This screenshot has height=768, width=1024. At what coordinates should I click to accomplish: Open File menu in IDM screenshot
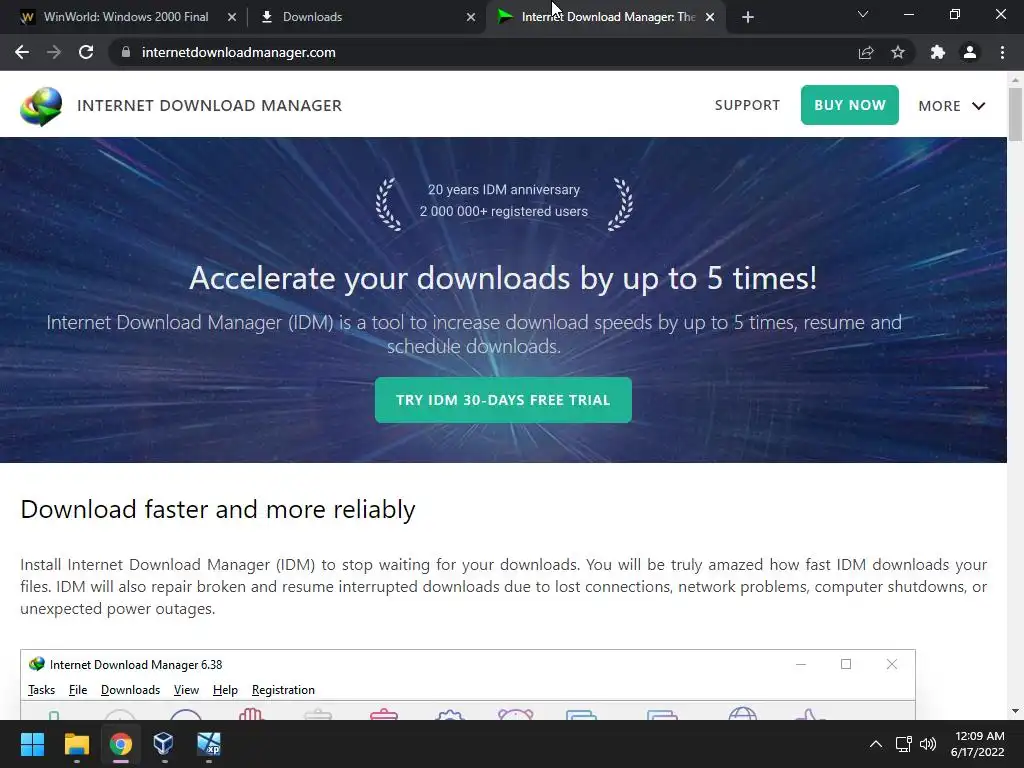[78, 690]
